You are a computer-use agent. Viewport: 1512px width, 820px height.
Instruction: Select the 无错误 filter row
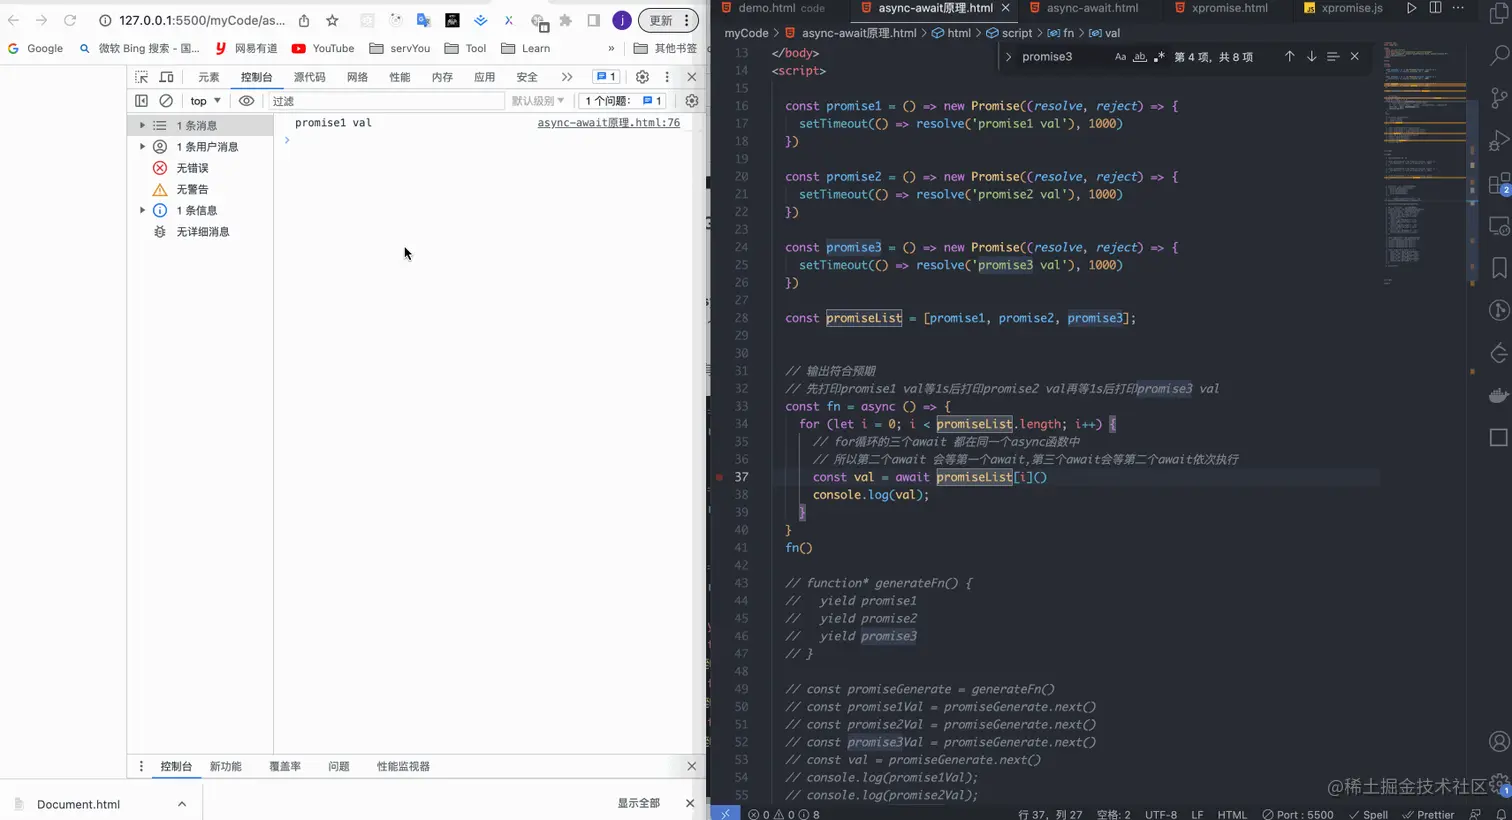coord(200,168)
